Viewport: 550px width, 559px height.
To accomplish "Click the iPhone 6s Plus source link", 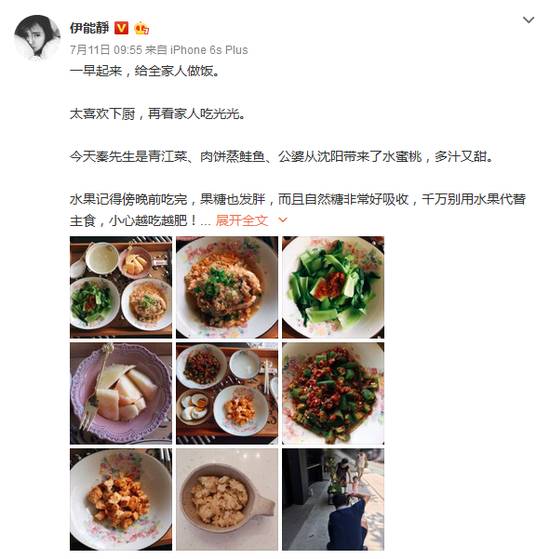I will click(209, 50).
